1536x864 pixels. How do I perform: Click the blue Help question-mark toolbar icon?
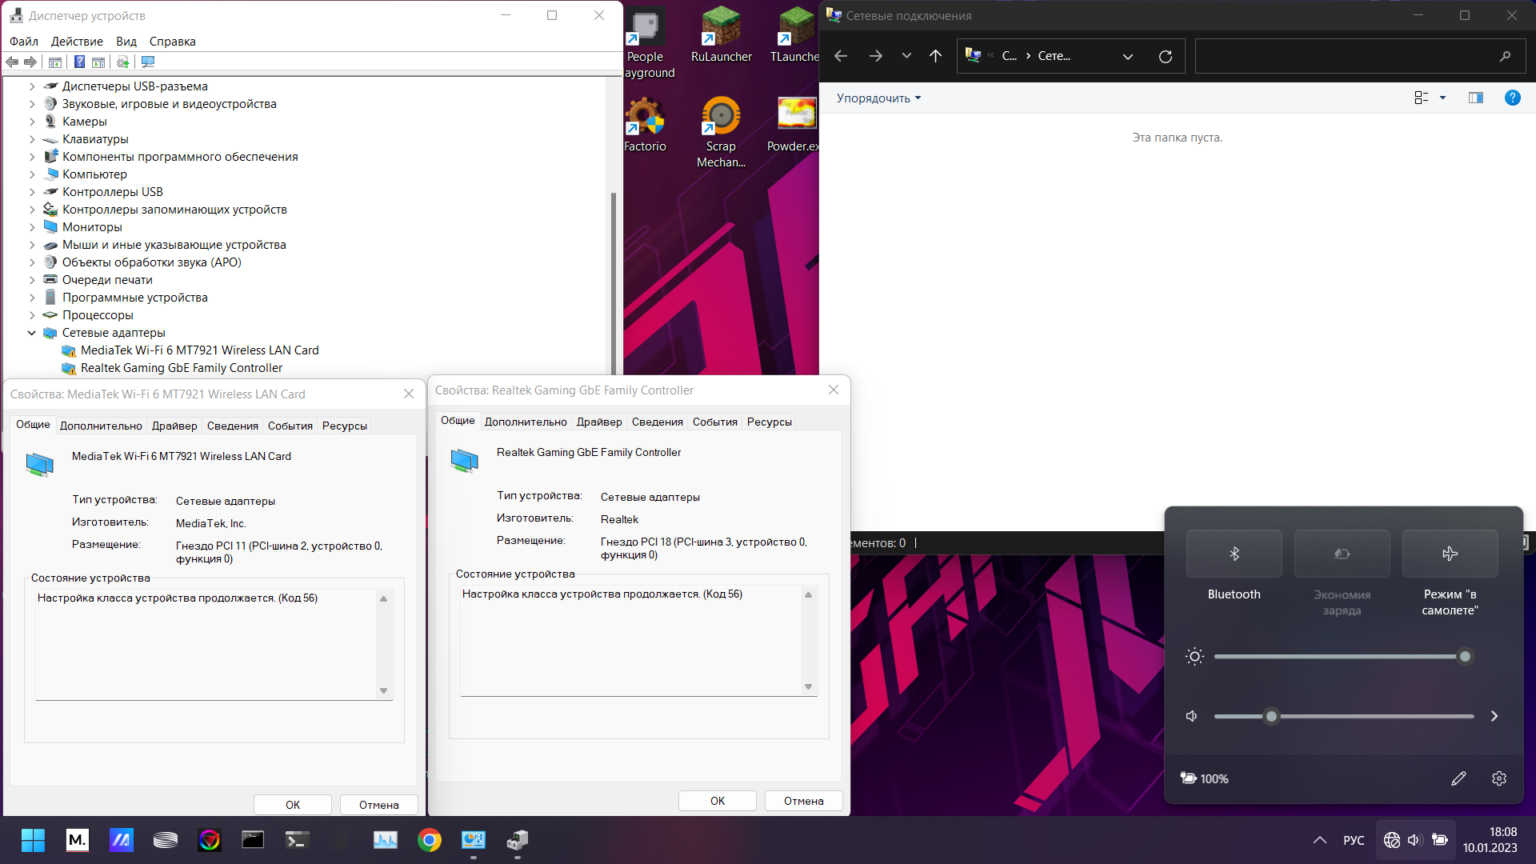[79, 62]
